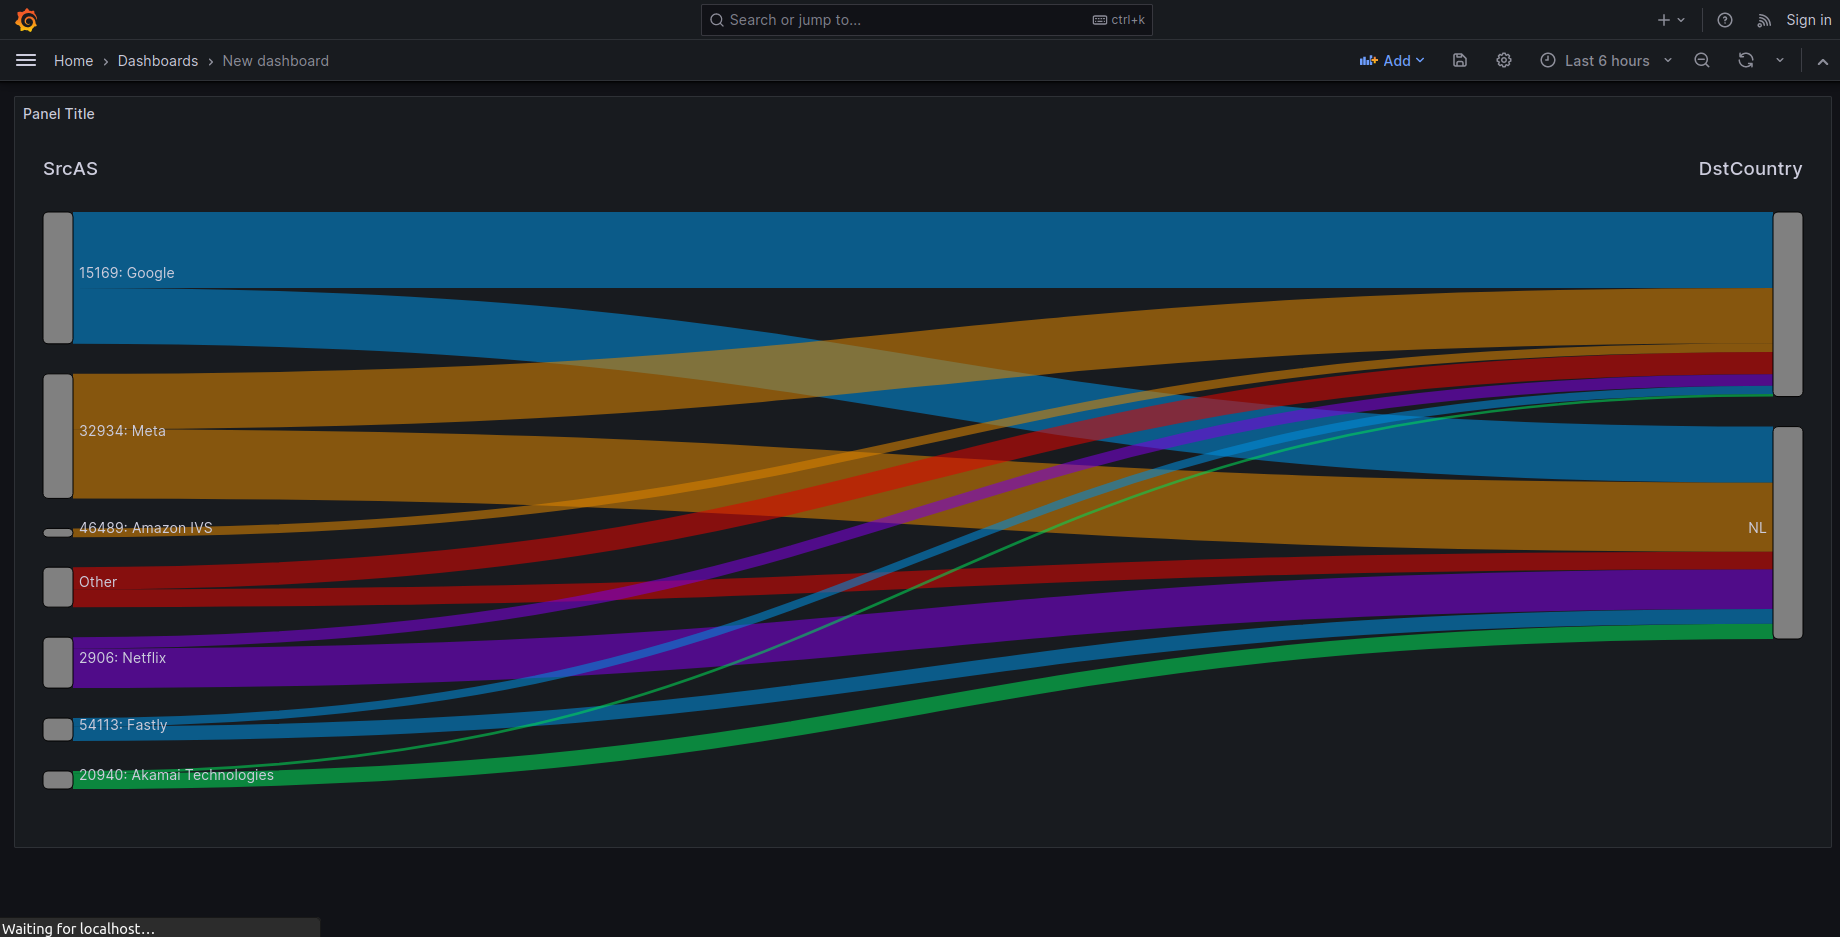Screen dimensions: 1840x937
Task: Zoom out the time range with the magnifier icon
Action: (1701, 60)
